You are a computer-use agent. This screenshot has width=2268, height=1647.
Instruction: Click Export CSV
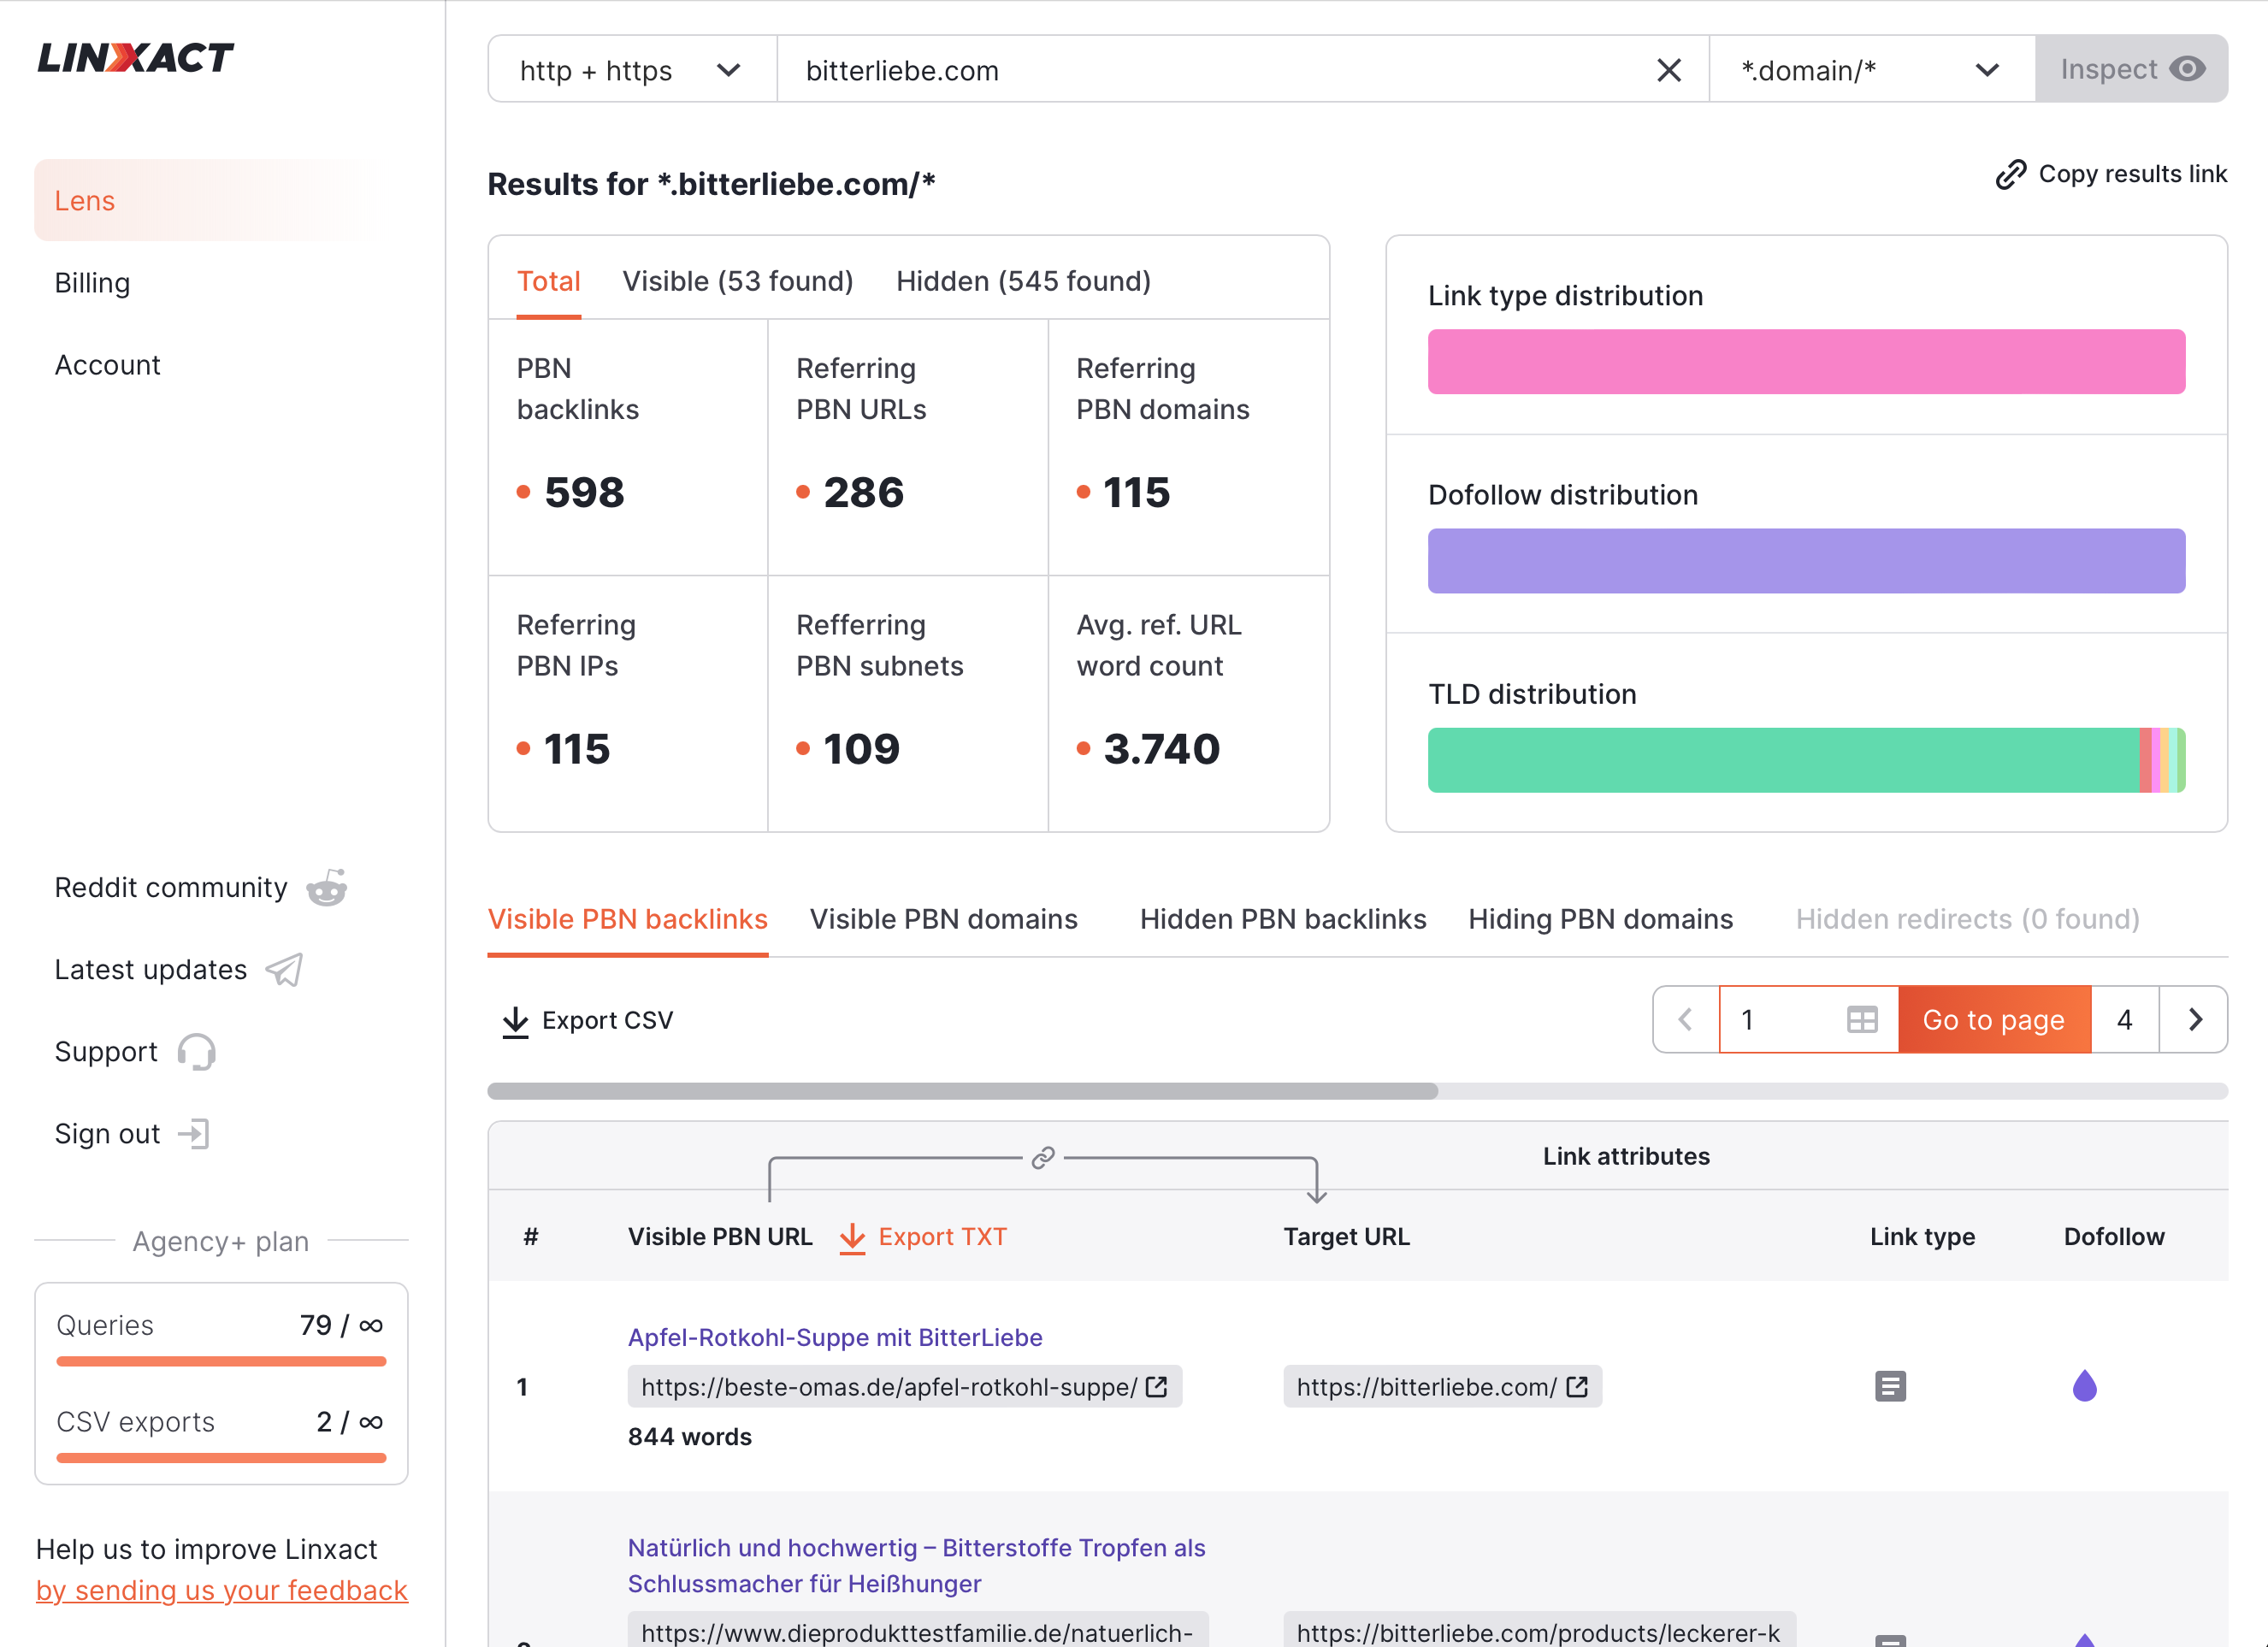coord(588,1021)
